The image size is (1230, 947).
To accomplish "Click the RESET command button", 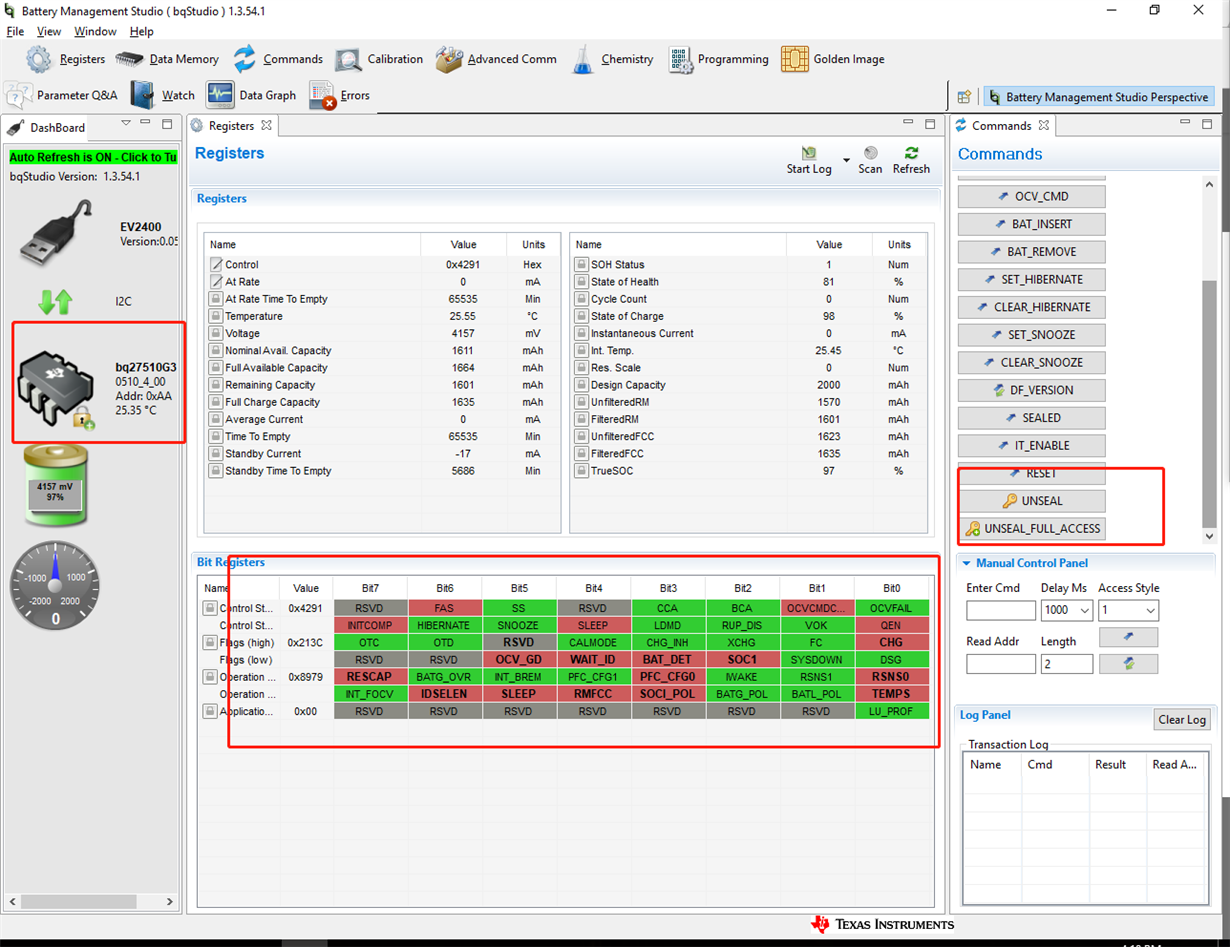I will tap(1032, 473).
